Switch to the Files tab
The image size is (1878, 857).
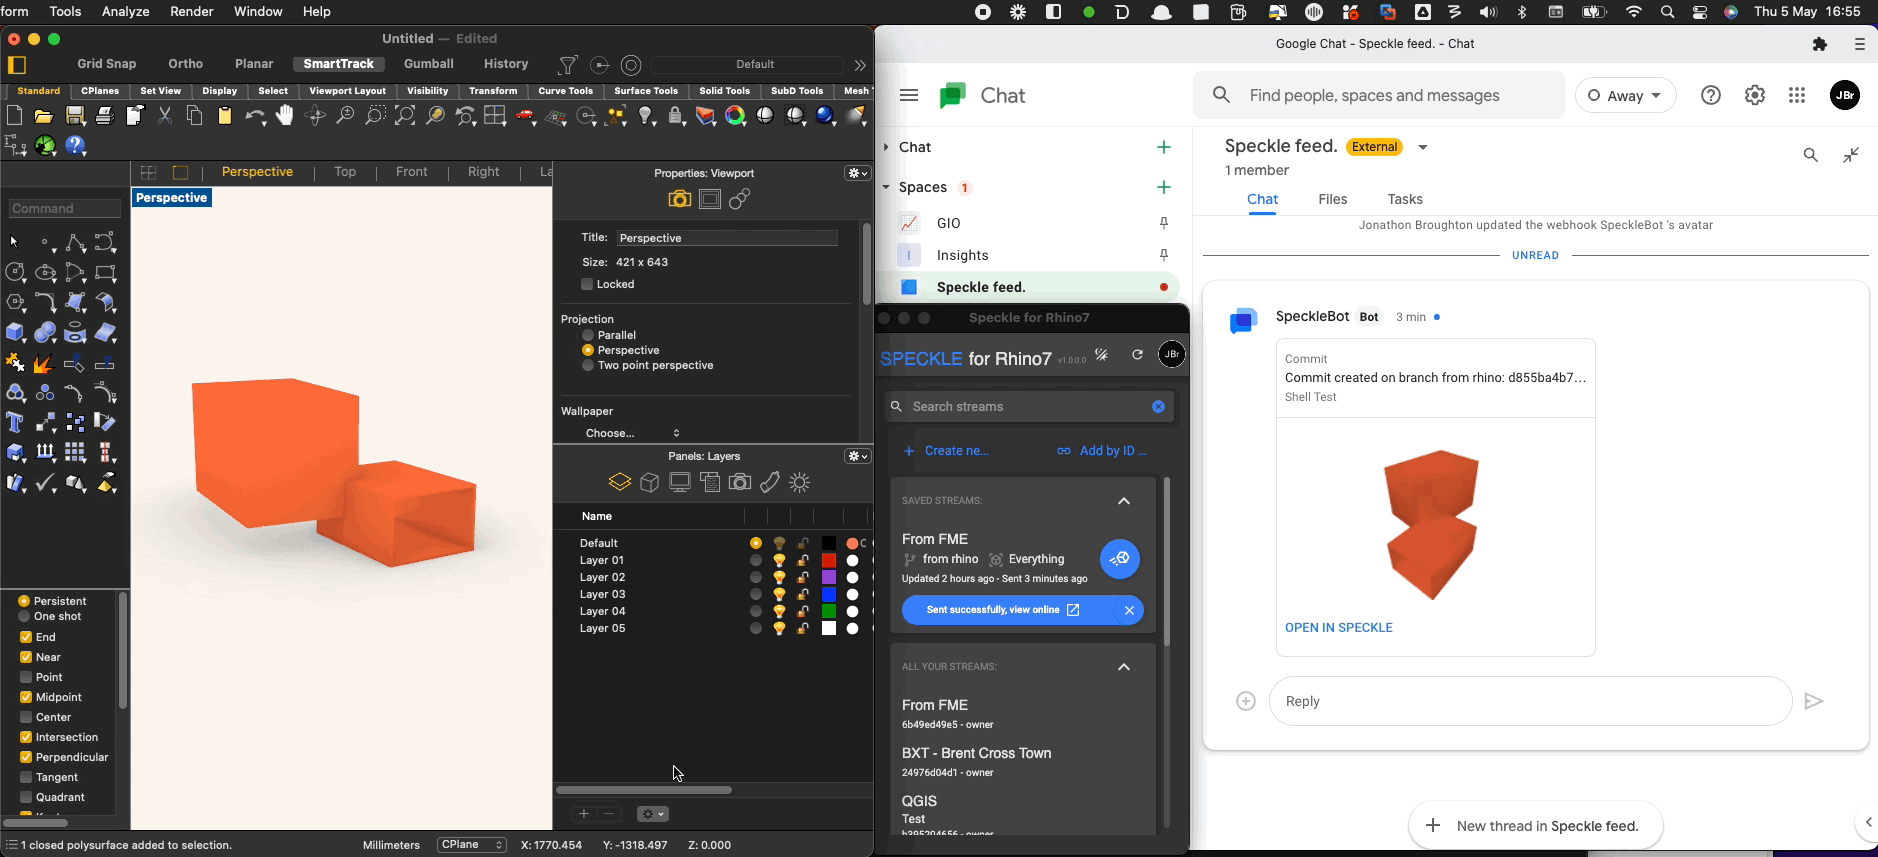click(x=1332, y=200)
